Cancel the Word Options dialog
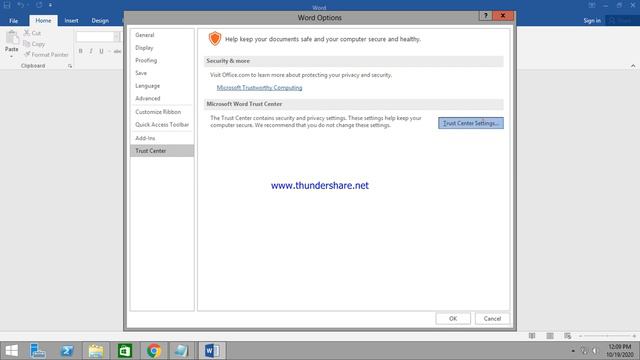This screenshot has height=360, width=640. point(492,318)
